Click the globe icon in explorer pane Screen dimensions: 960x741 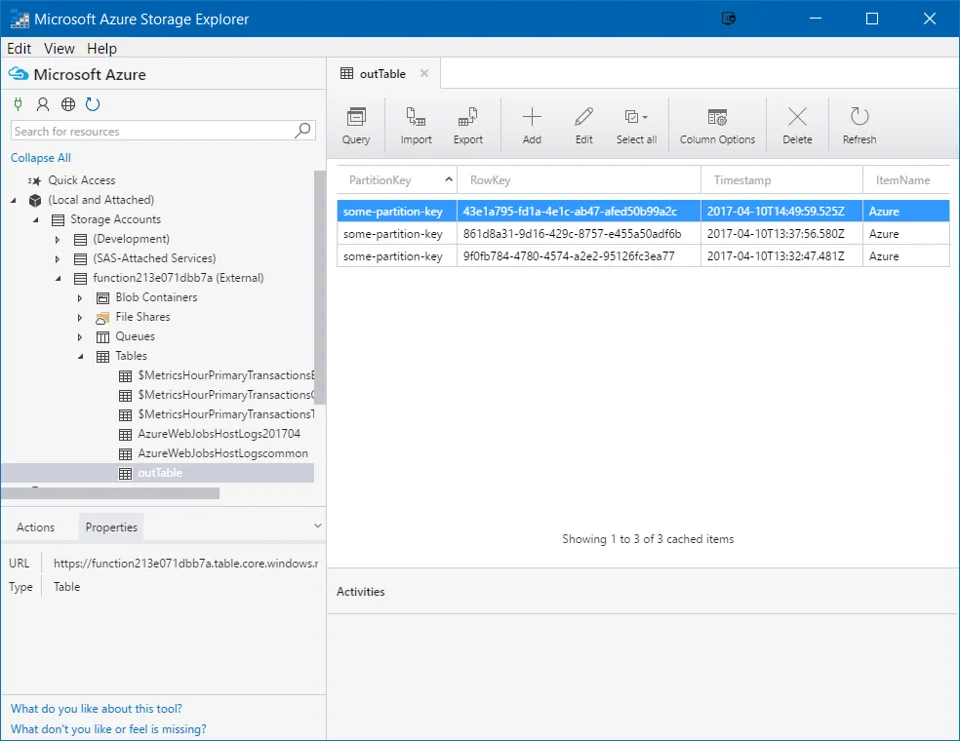(x=68, y=104)
